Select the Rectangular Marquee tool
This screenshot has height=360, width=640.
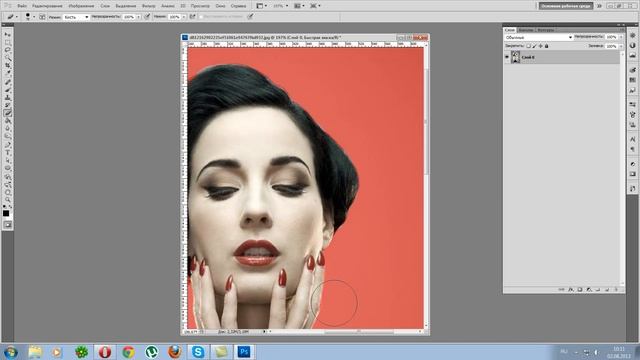tap(8, 42)
